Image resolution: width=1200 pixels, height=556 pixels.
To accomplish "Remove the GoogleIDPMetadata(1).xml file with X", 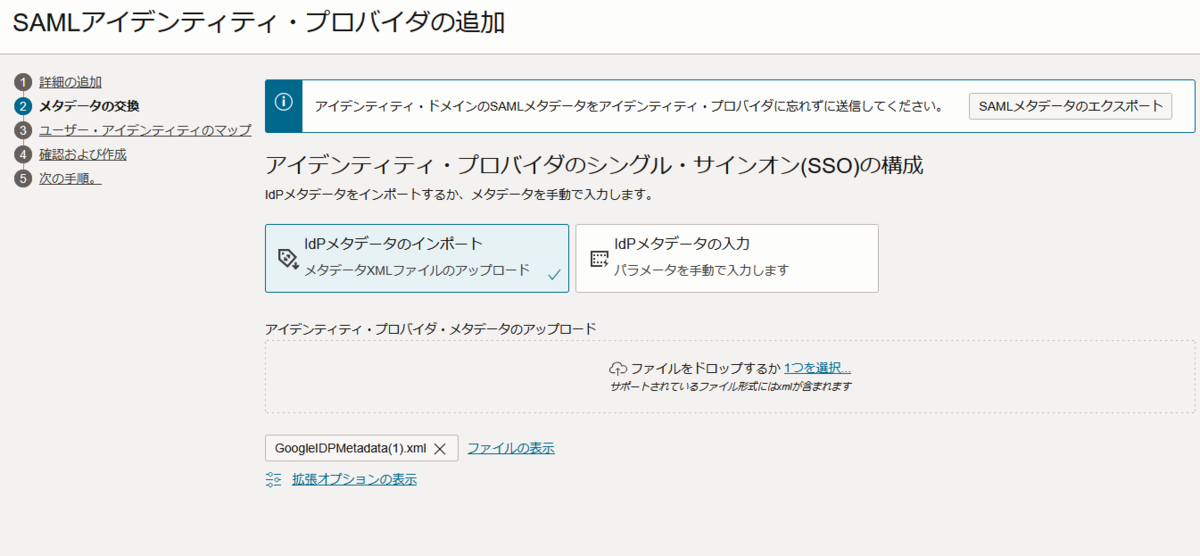I will point(439,449).
